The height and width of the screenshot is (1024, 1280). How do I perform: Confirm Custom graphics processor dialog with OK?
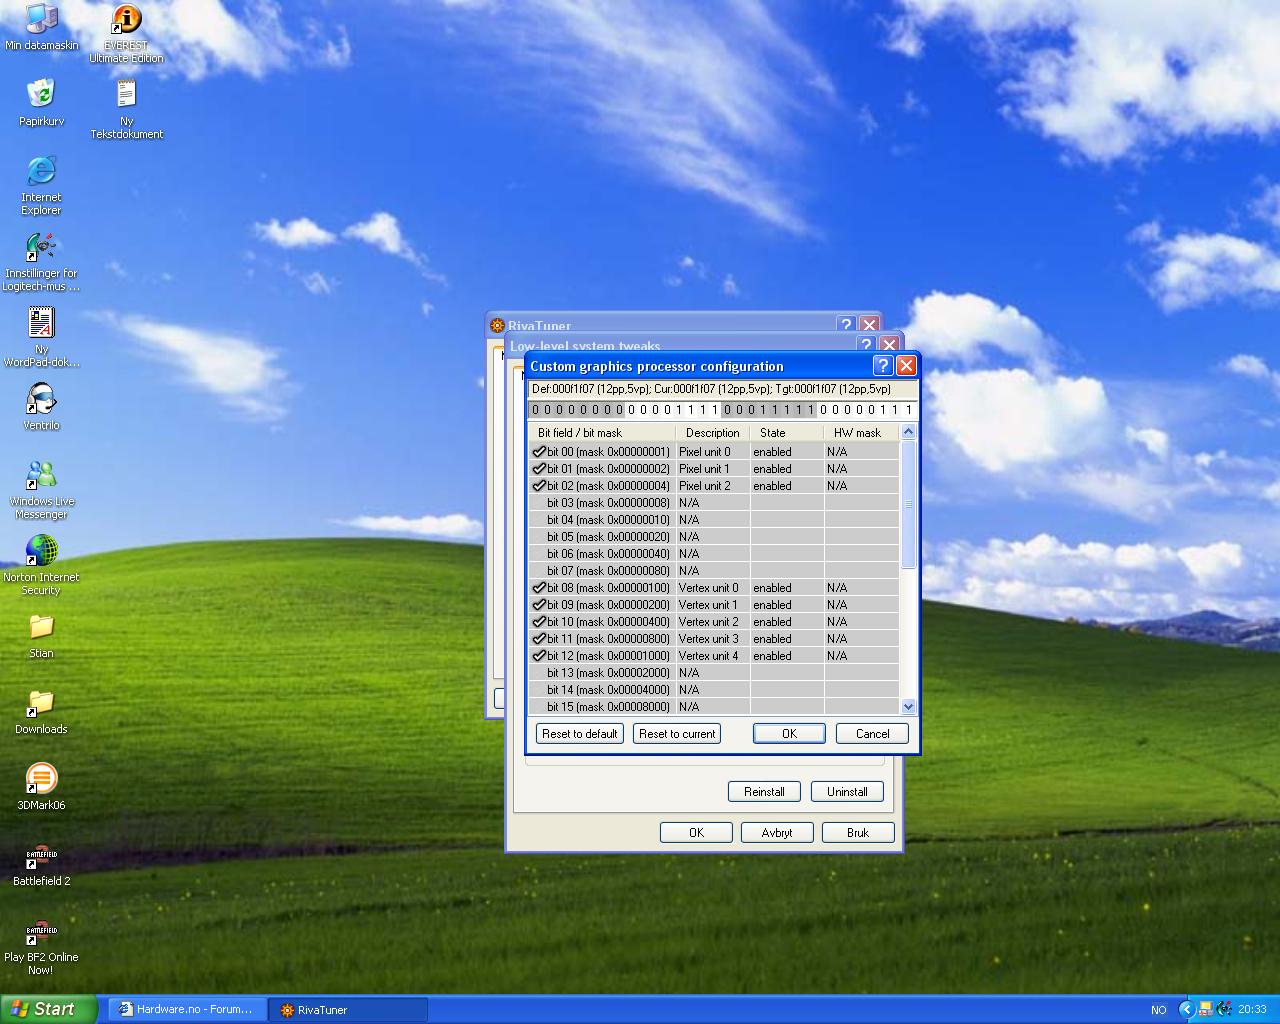tap(789, 733)
